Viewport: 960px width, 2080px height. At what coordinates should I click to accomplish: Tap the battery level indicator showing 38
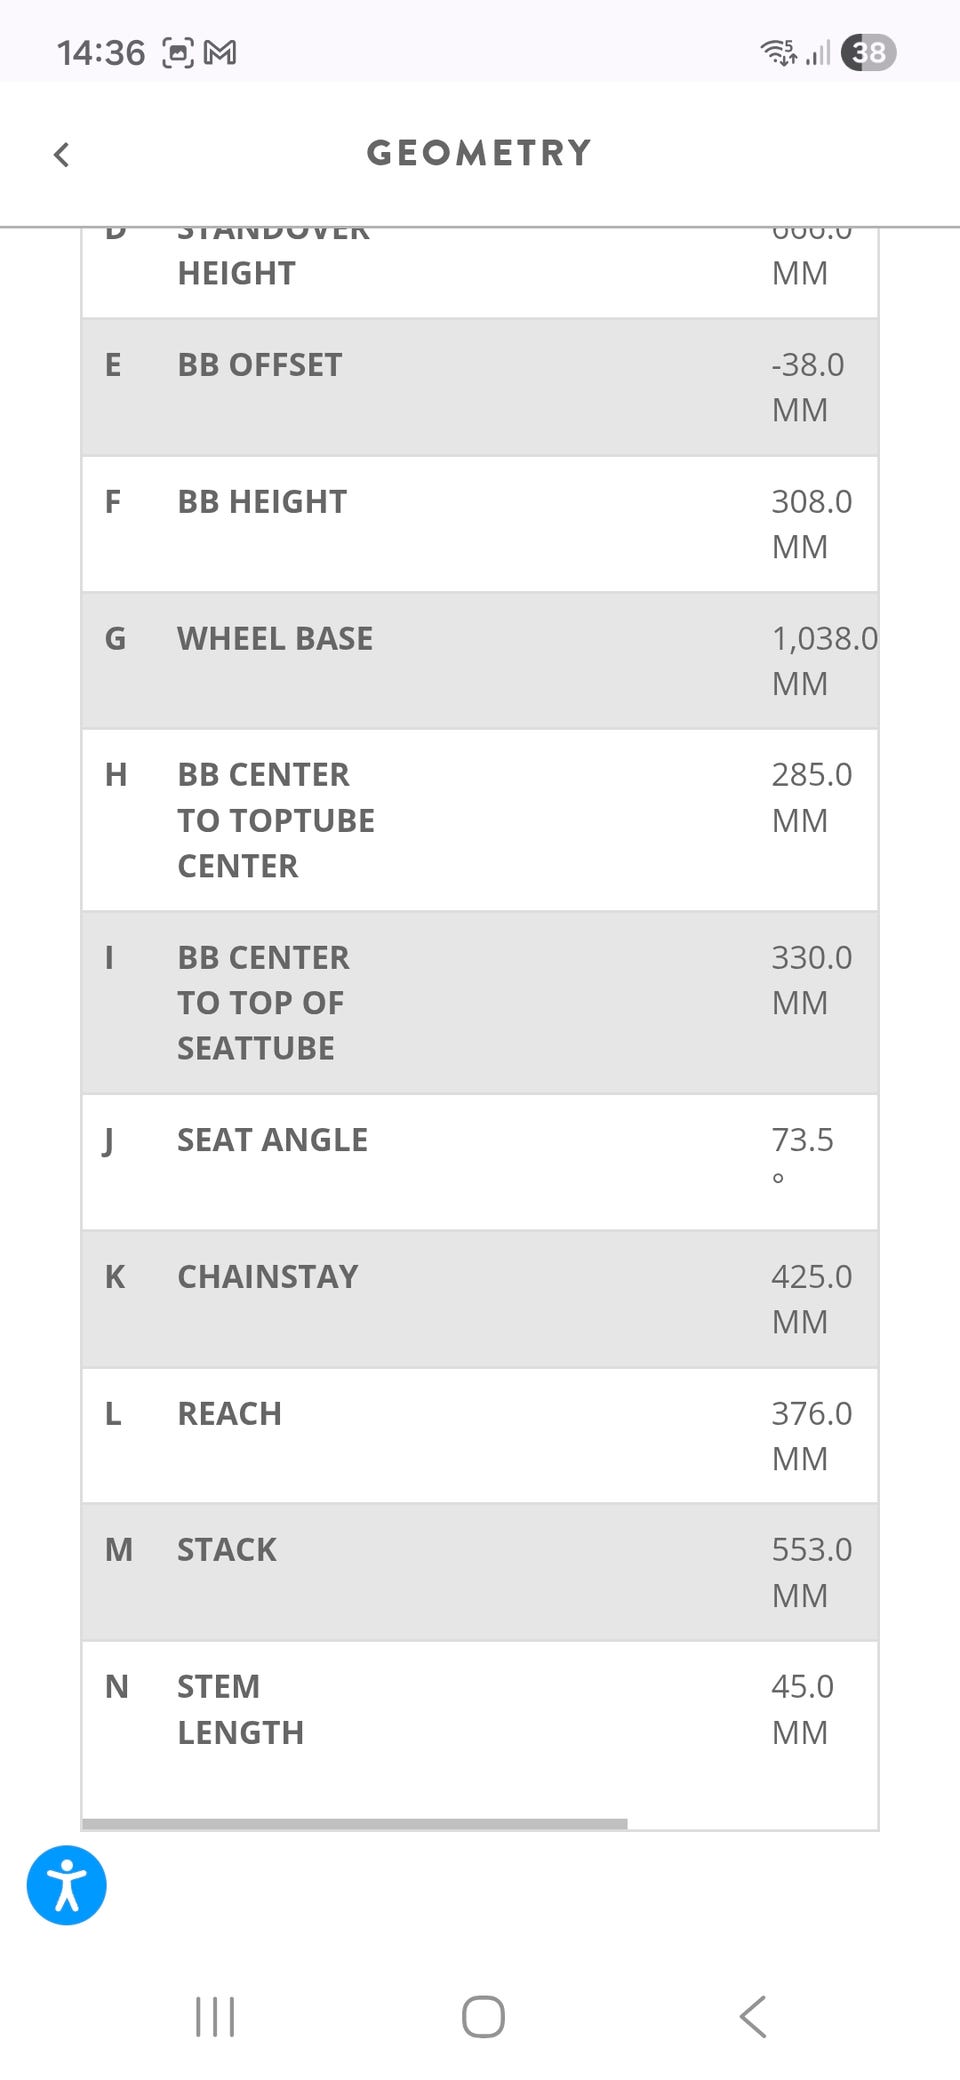pyautogui.click(x=868, y=52)
